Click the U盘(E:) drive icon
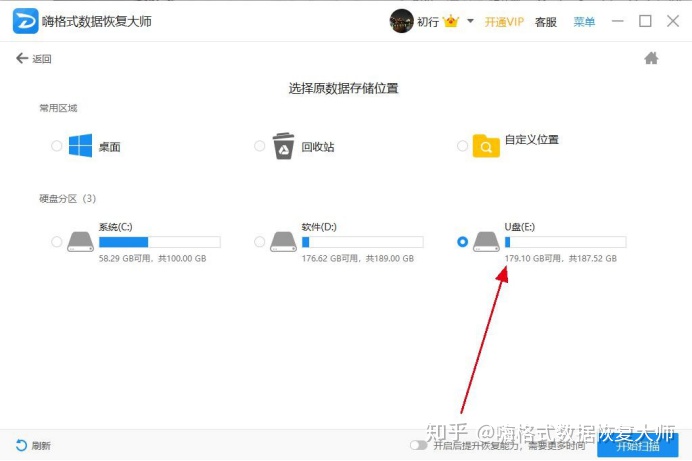Image resolution: width=692 pixels, height=461 pixels. (486, 242)
